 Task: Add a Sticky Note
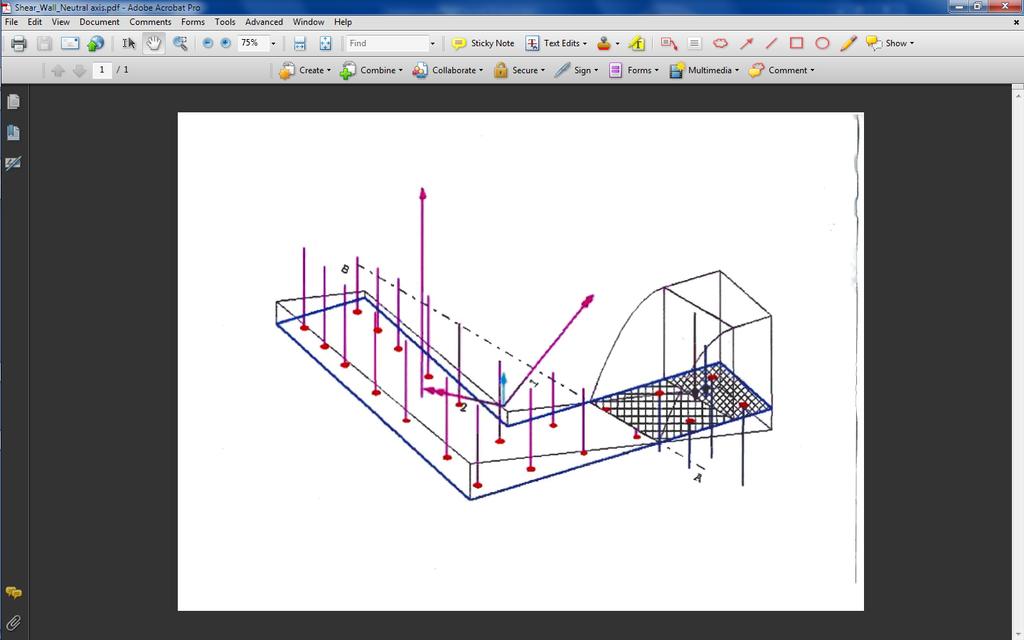tap(483, 44)
